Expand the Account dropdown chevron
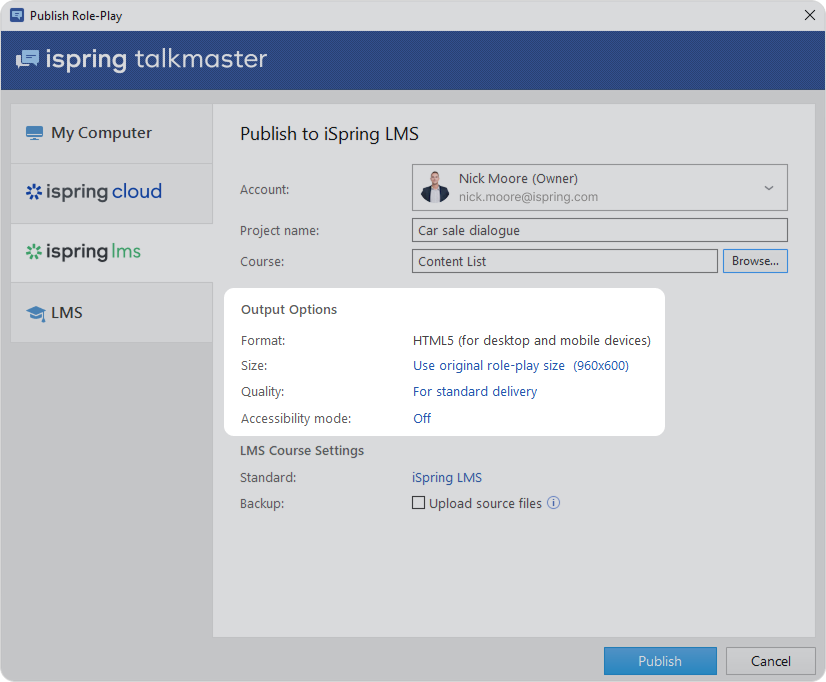Viewport: 826px width, 682px height. [x=769, y=188]
